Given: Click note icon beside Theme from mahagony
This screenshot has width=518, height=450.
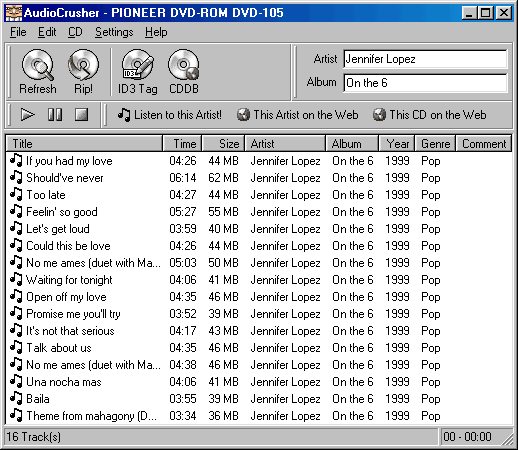Looking at the screenshot, I should [x=16, y=415].
